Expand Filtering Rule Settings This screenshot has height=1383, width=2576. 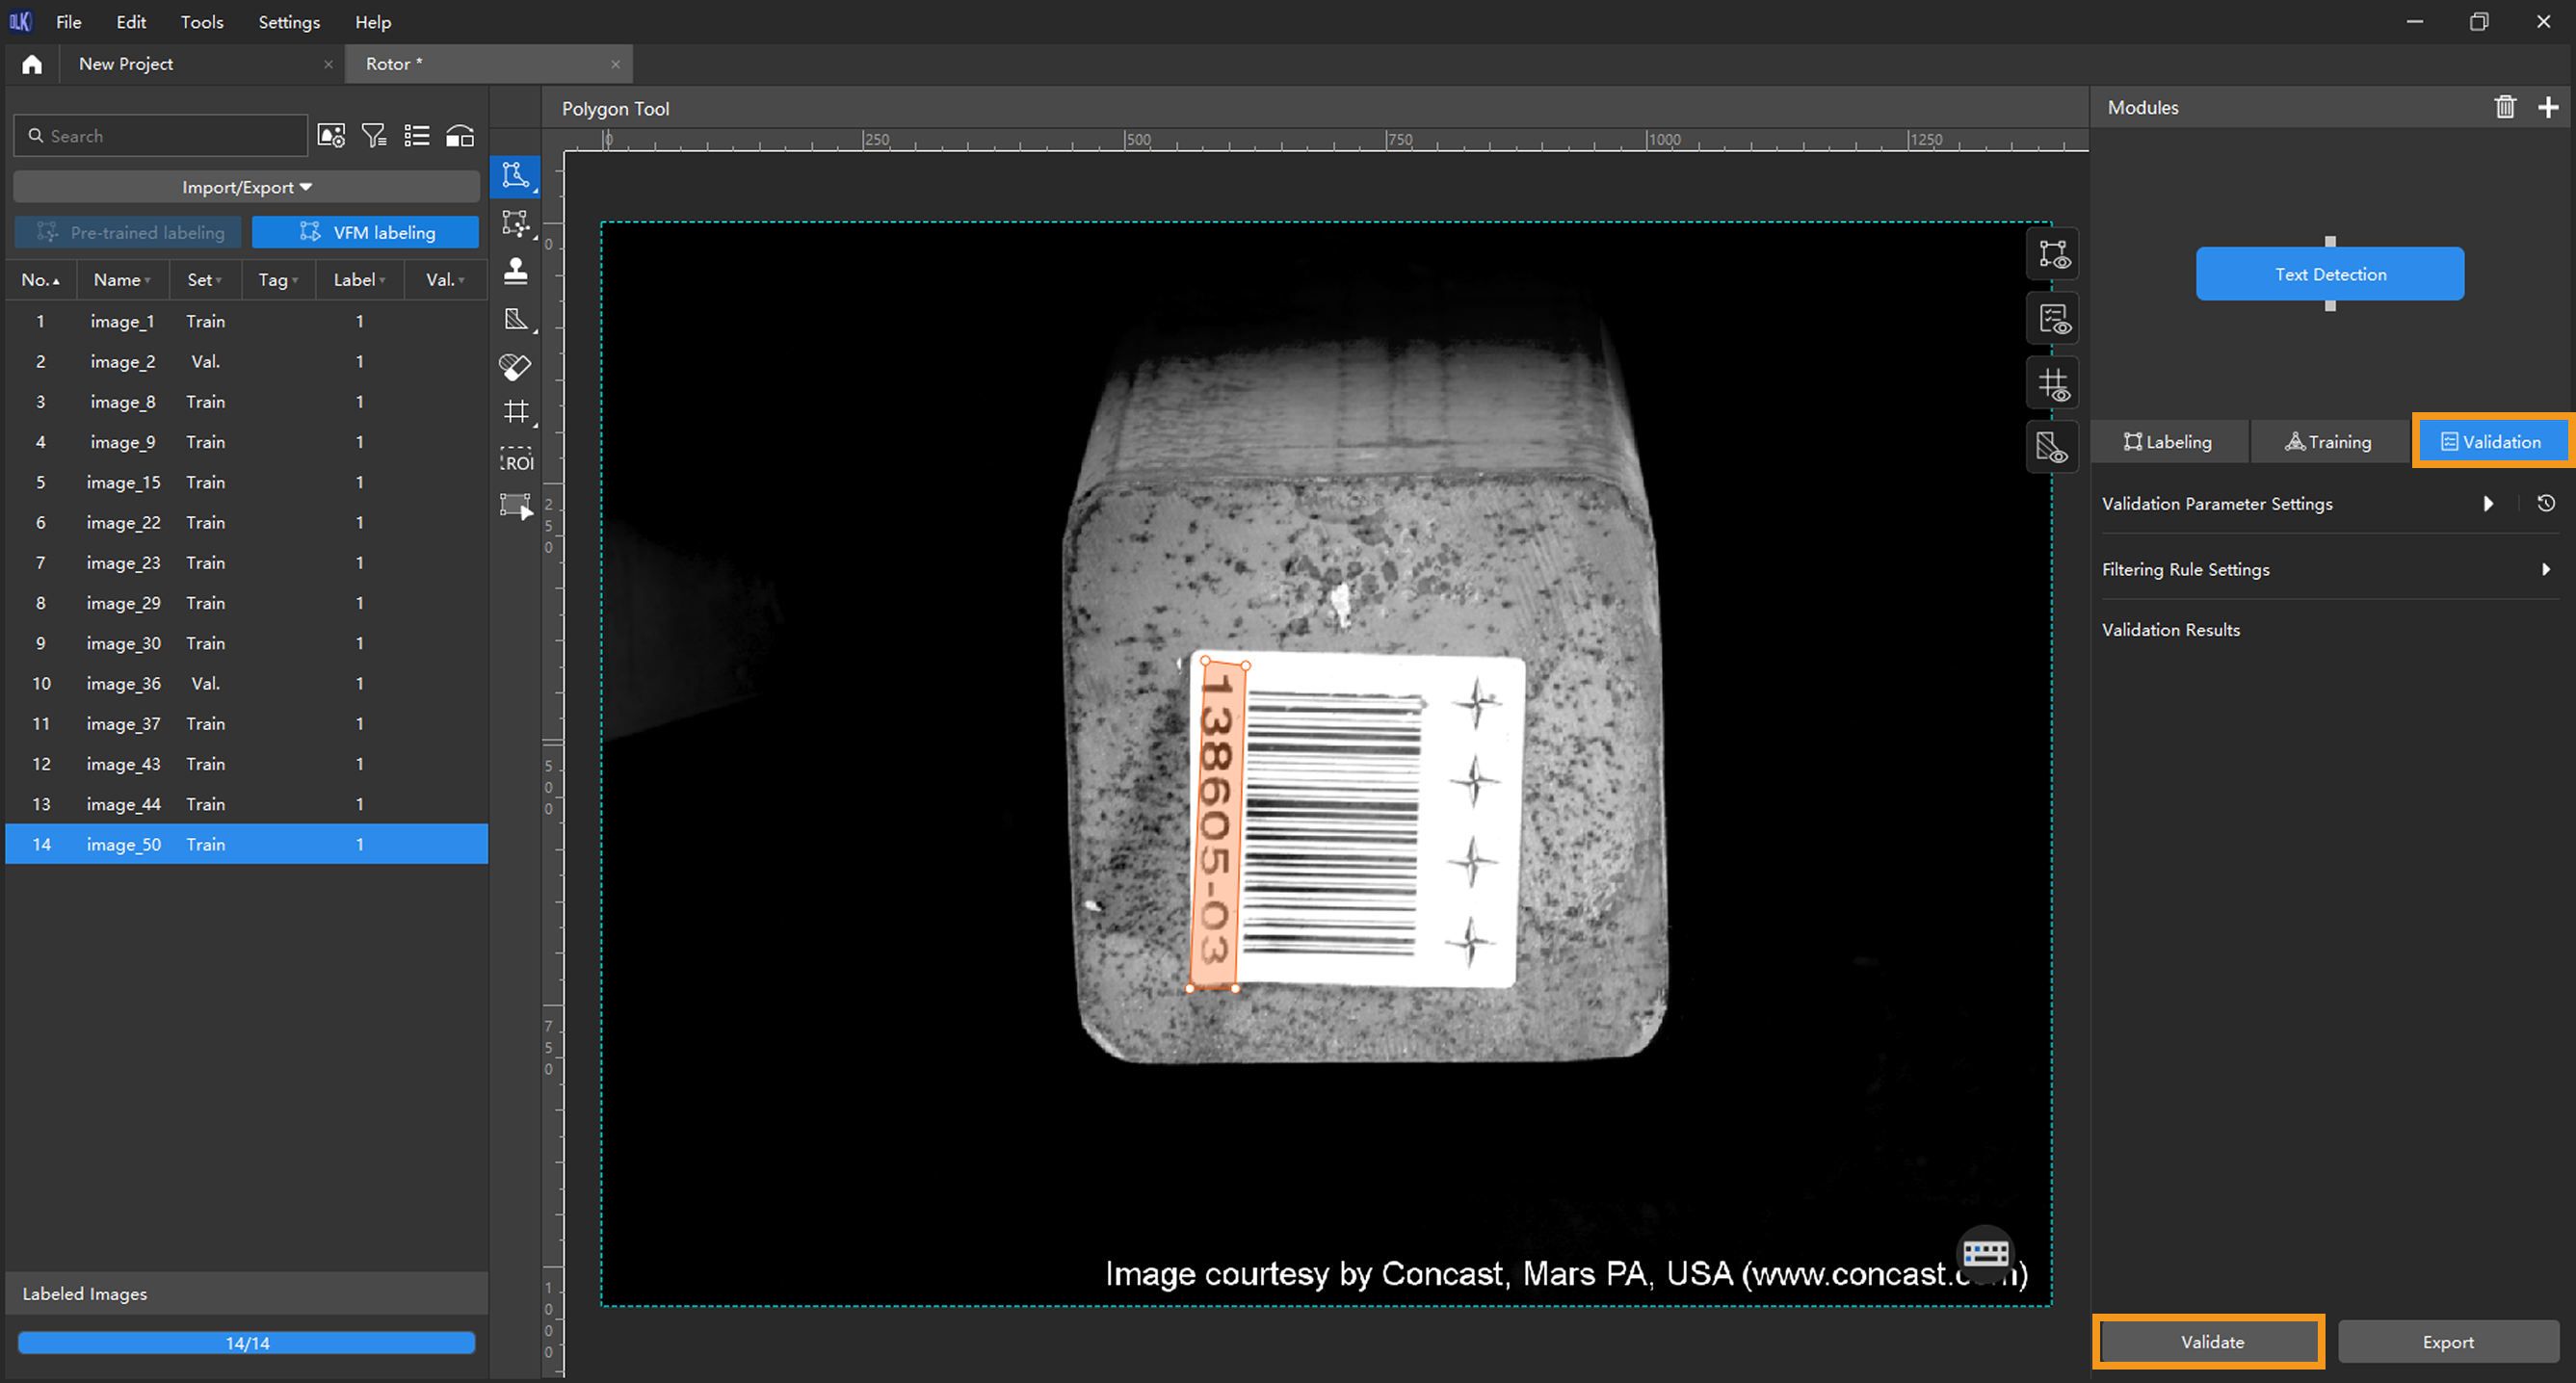tap(2545, 569)
